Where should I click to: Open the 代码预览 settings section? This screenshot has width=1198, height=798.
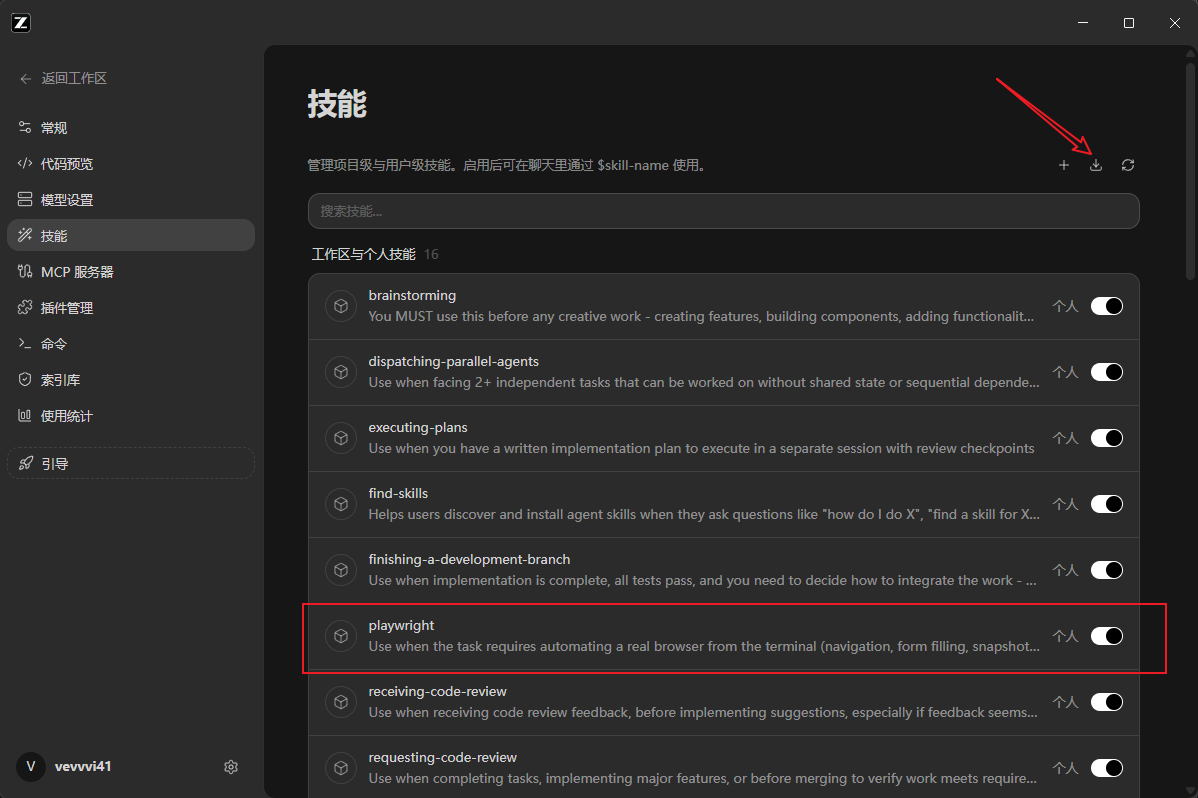[x=131, y=164]
